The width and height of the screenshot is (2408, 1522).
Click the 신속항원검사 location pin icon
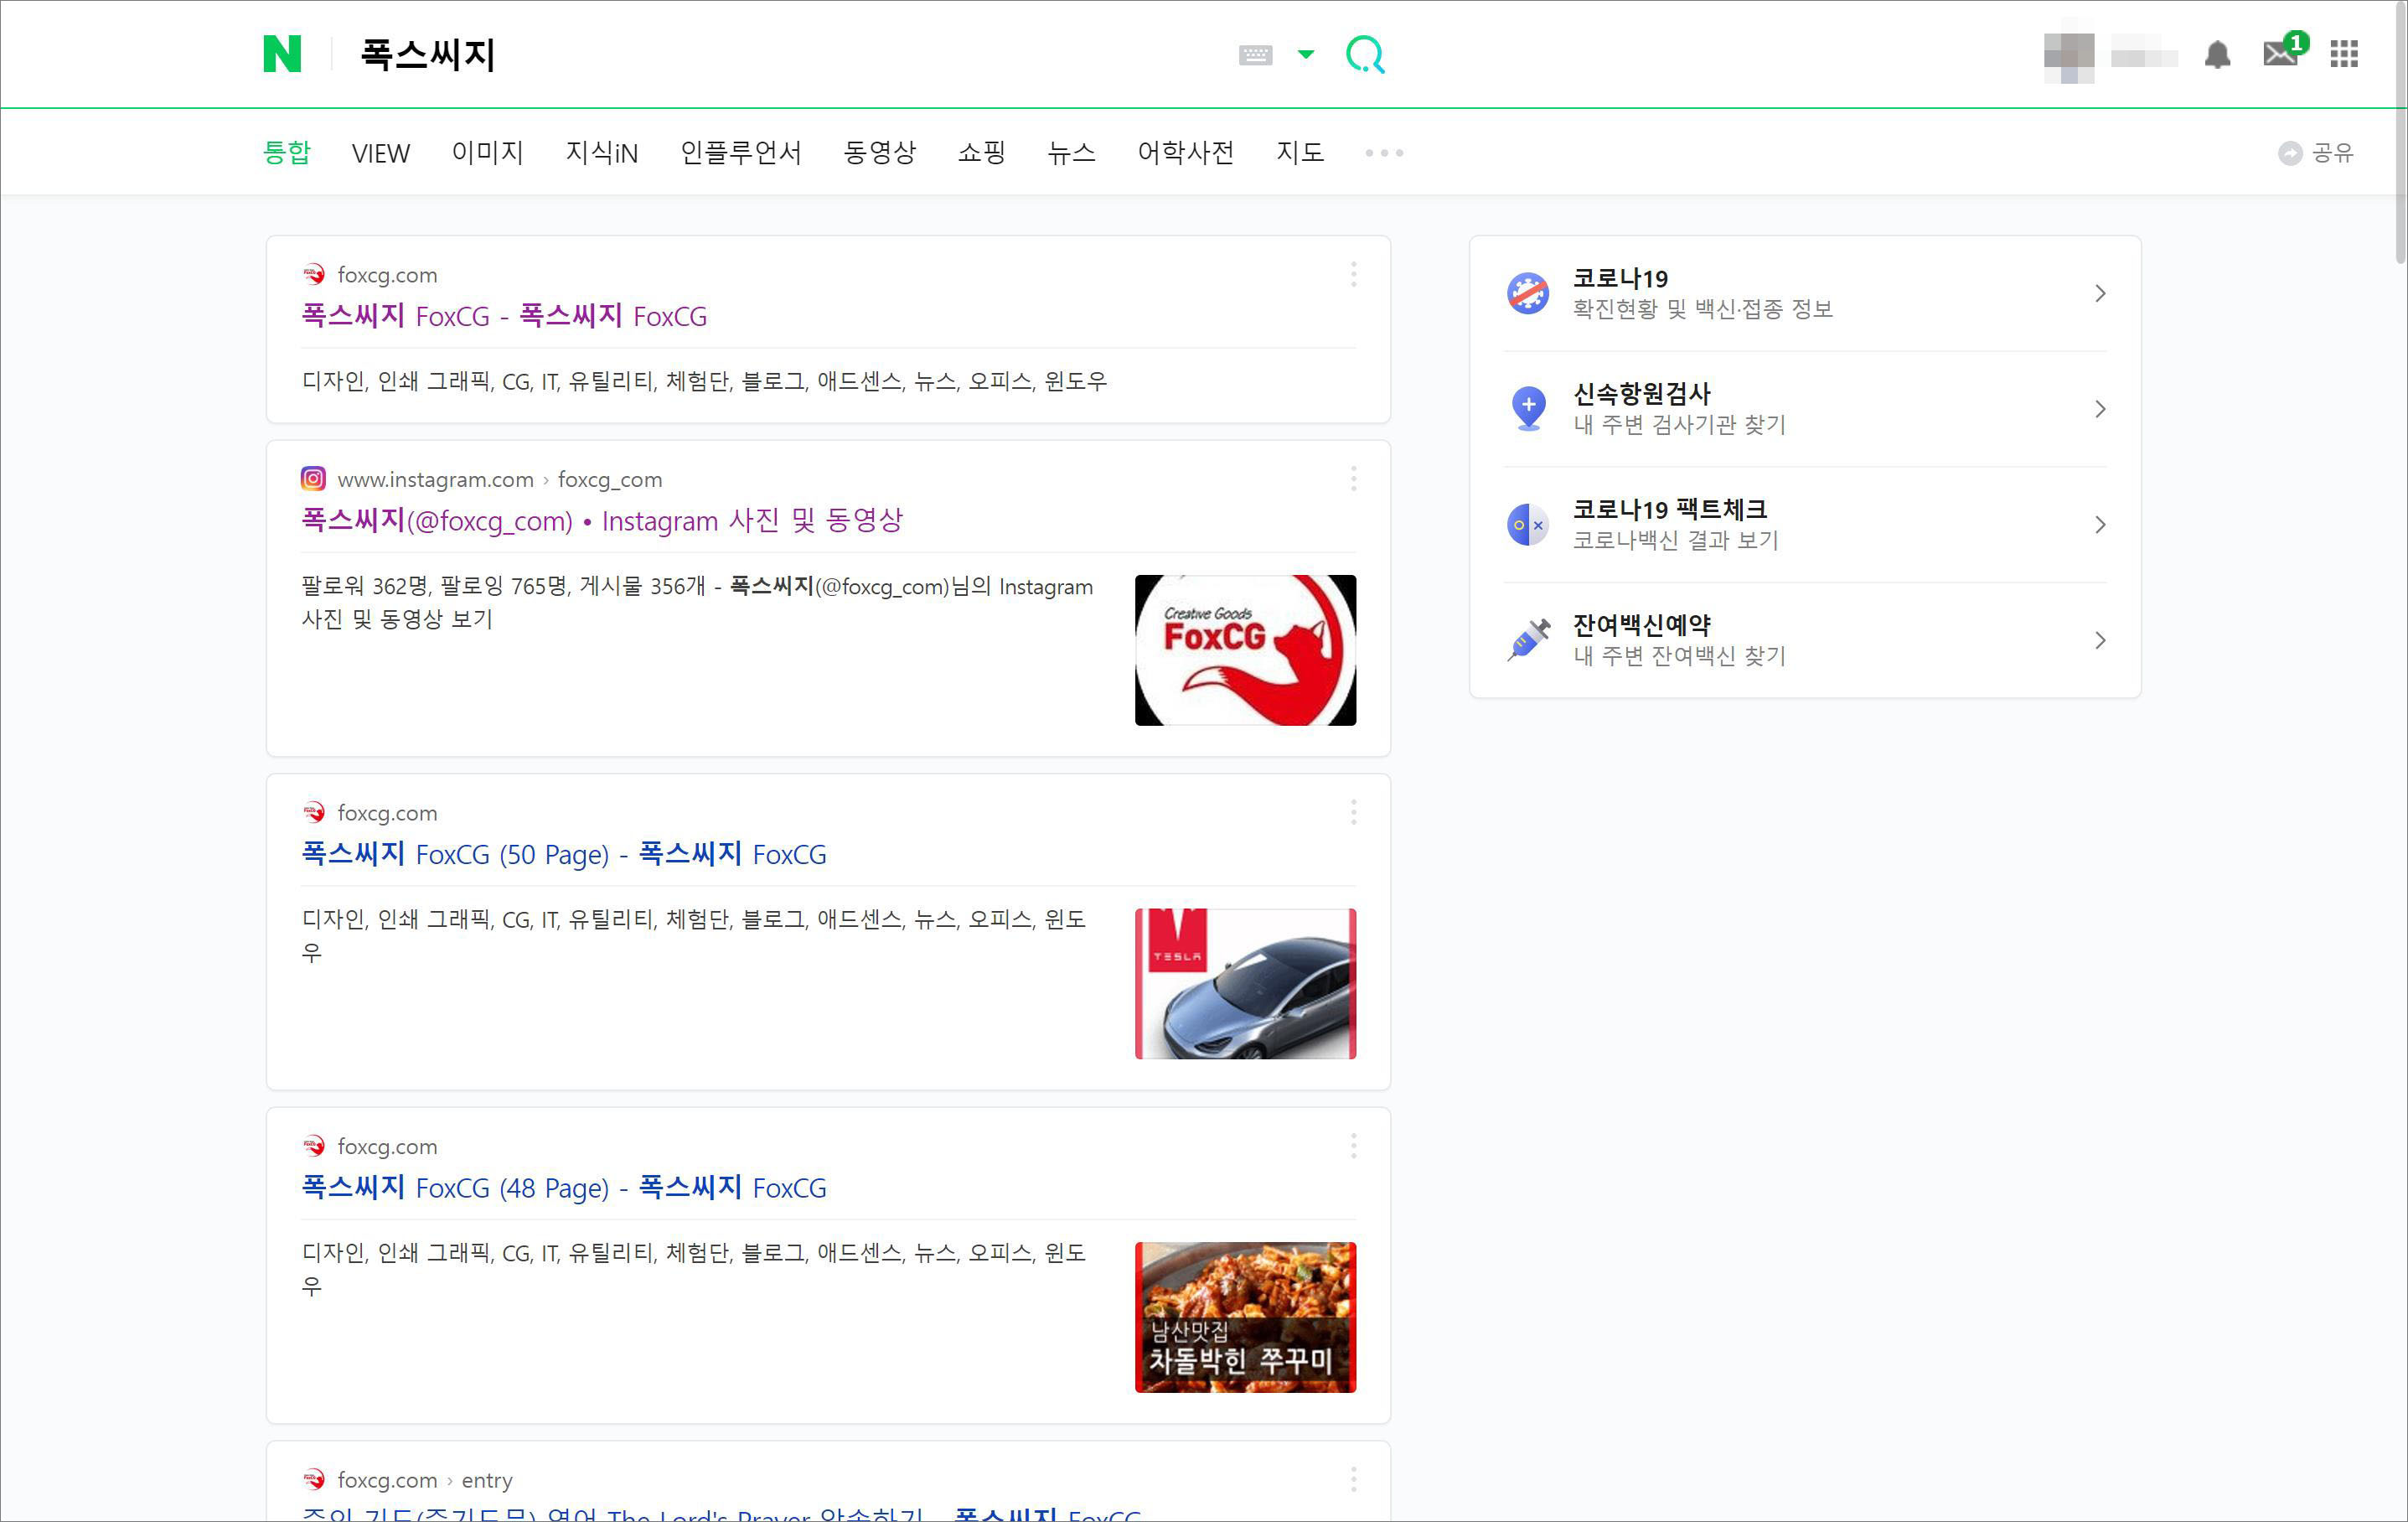point(1528,408)
